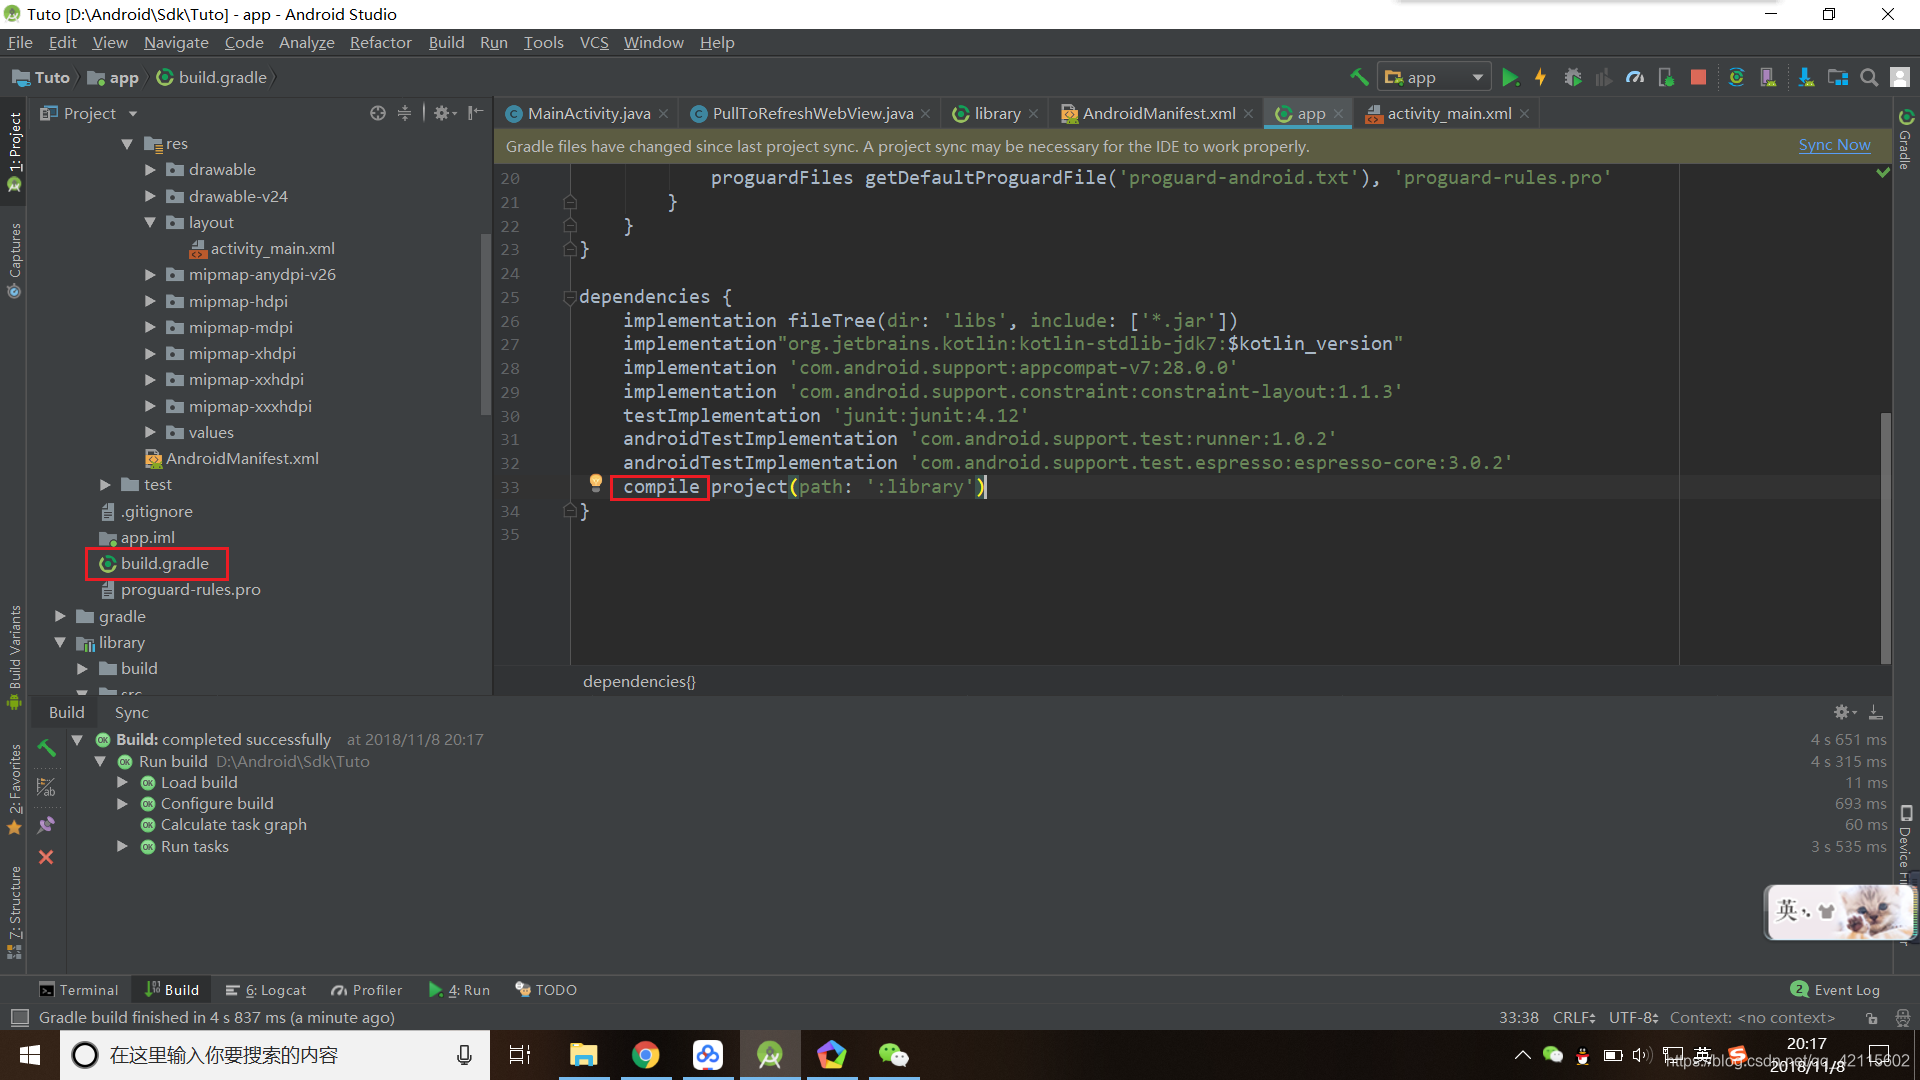Close Build panel red X icon
Image resolution: width=1920 pixels, height=1080 pixels.
point(46,857)
